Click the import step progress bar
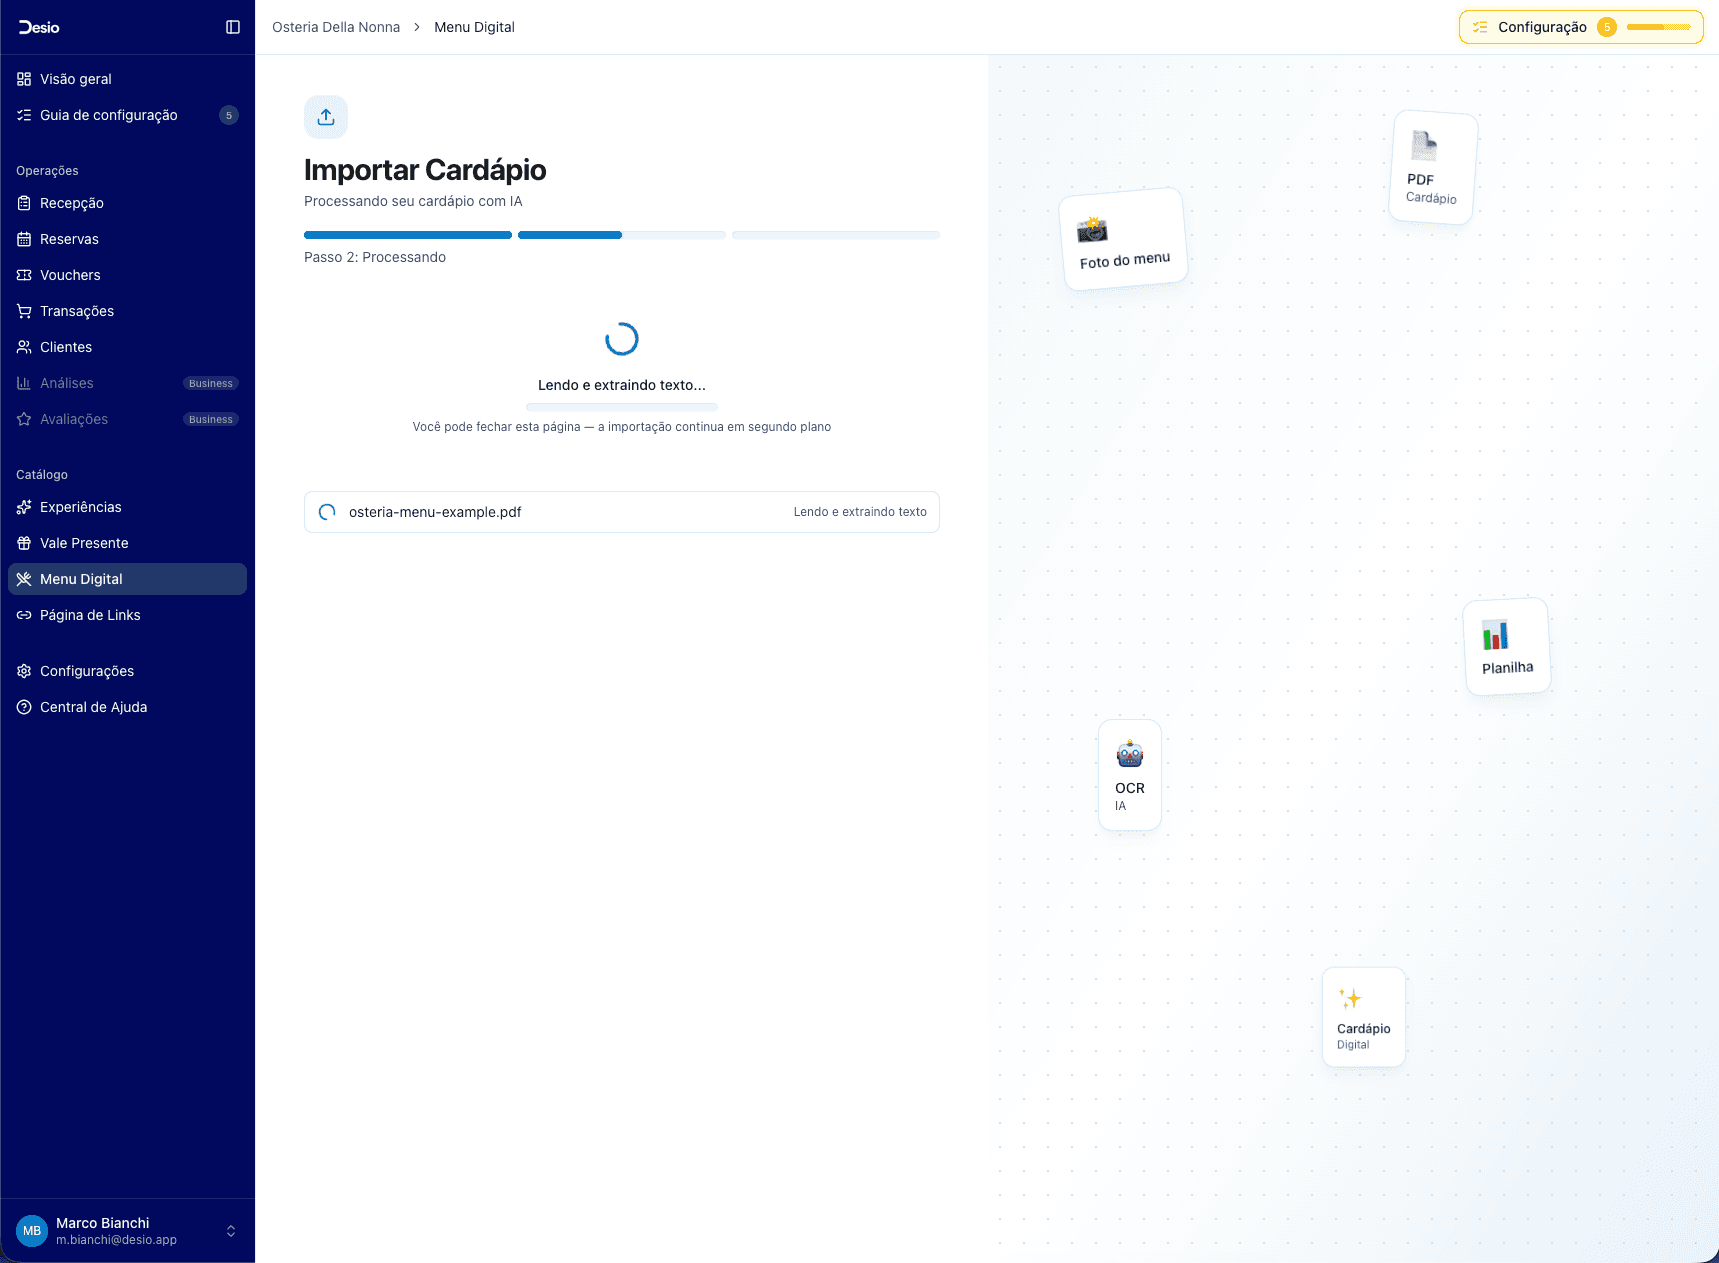Viewport: 1719px width, 1263px height. (x=621, y=235)
